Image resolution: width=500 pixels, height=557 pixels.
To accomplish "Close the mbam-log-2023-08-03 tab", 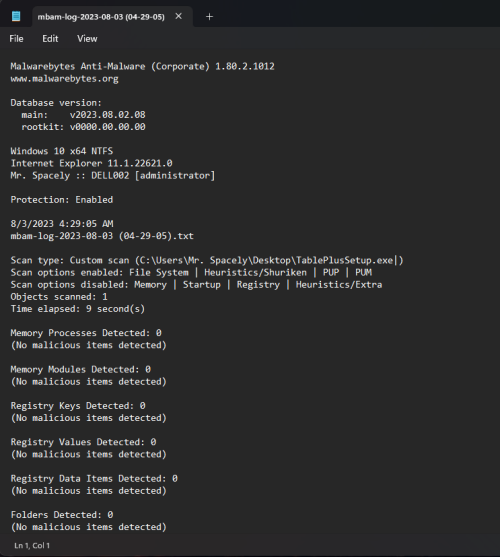I will (x=179, y=16).
